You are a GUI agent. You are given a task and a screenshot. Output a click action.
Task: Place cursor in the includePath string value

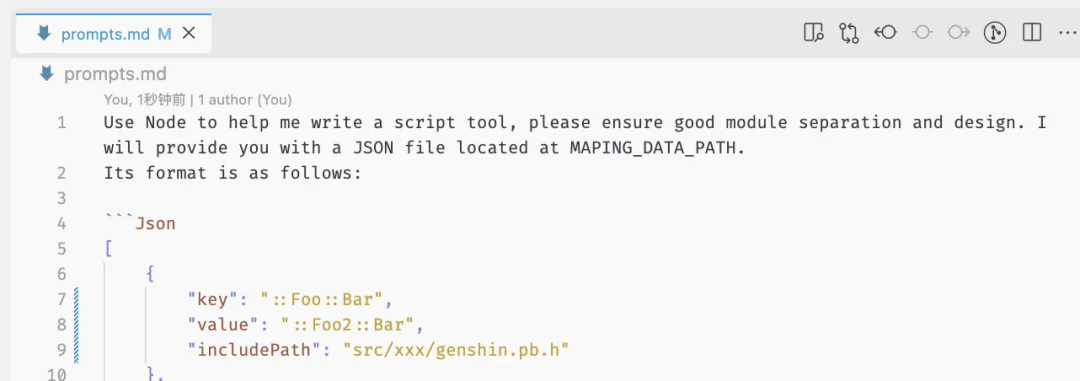[x=456, y=350]
